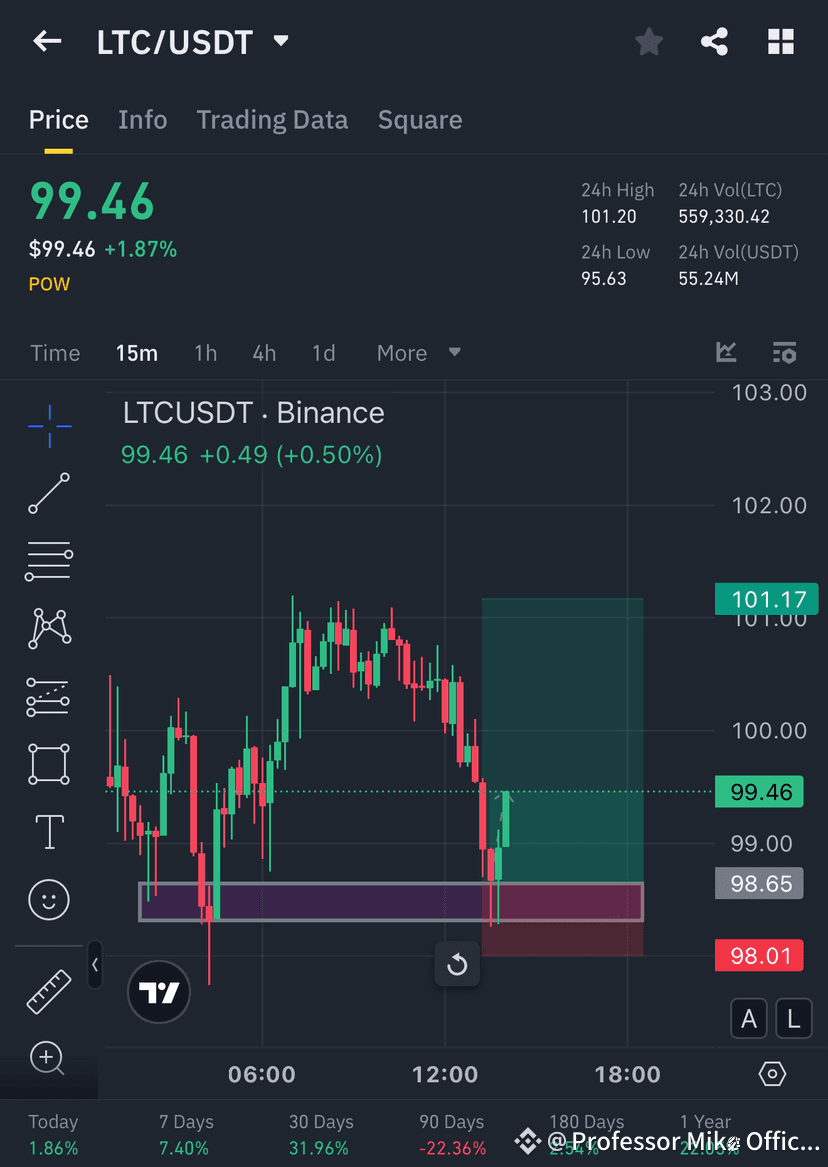Toggle auto scale with the A button

[x=749, y=1018]
